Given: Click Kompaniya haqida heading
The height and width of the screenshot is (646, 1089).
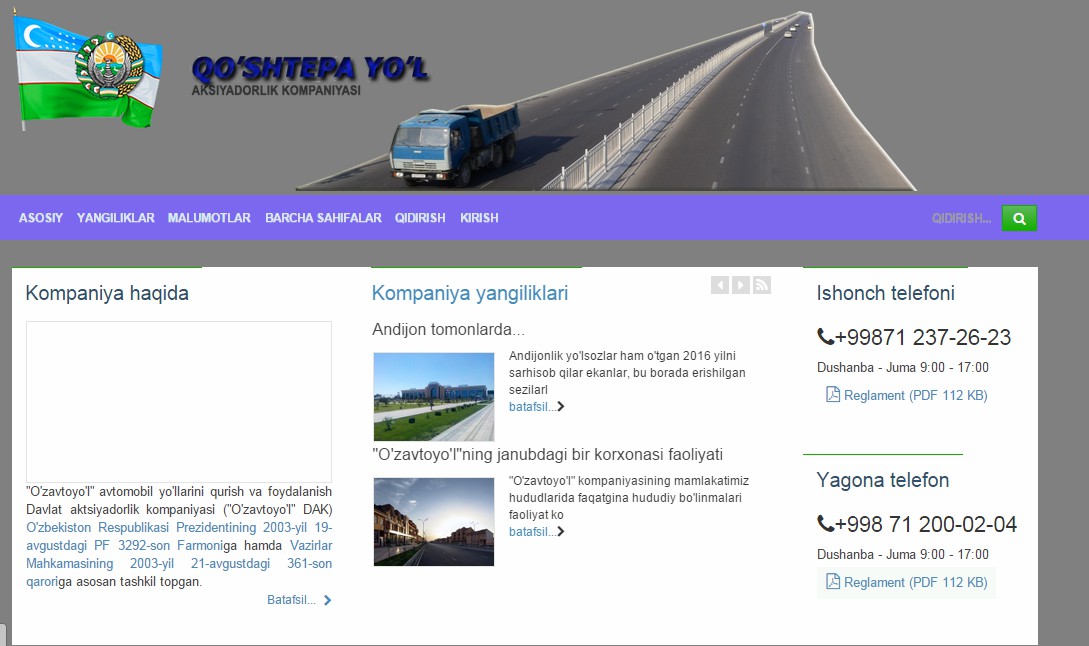Looking at the screenshot, I should 107,293.
